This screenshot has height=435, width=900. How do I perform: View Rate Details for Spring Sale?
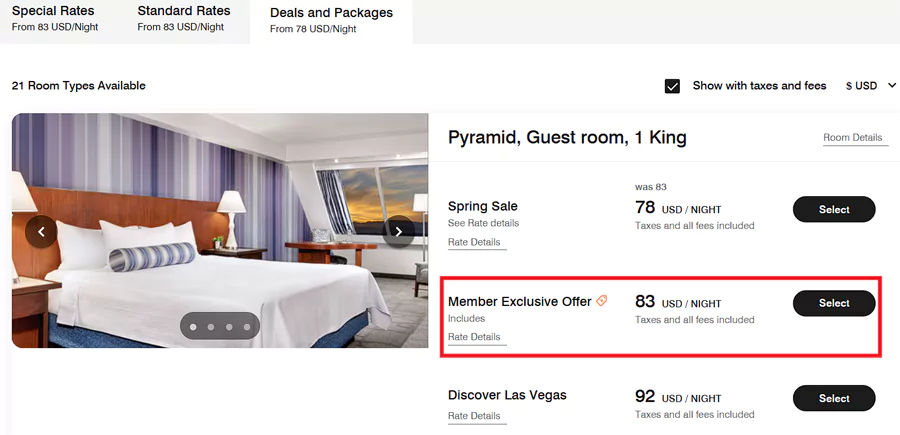coord(474,242)
